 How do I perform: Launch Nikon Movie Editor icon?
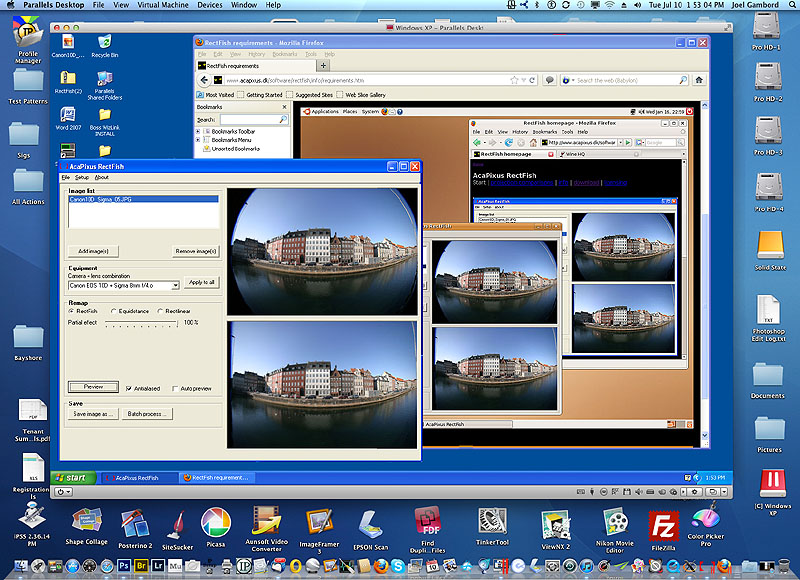[615, 523]
